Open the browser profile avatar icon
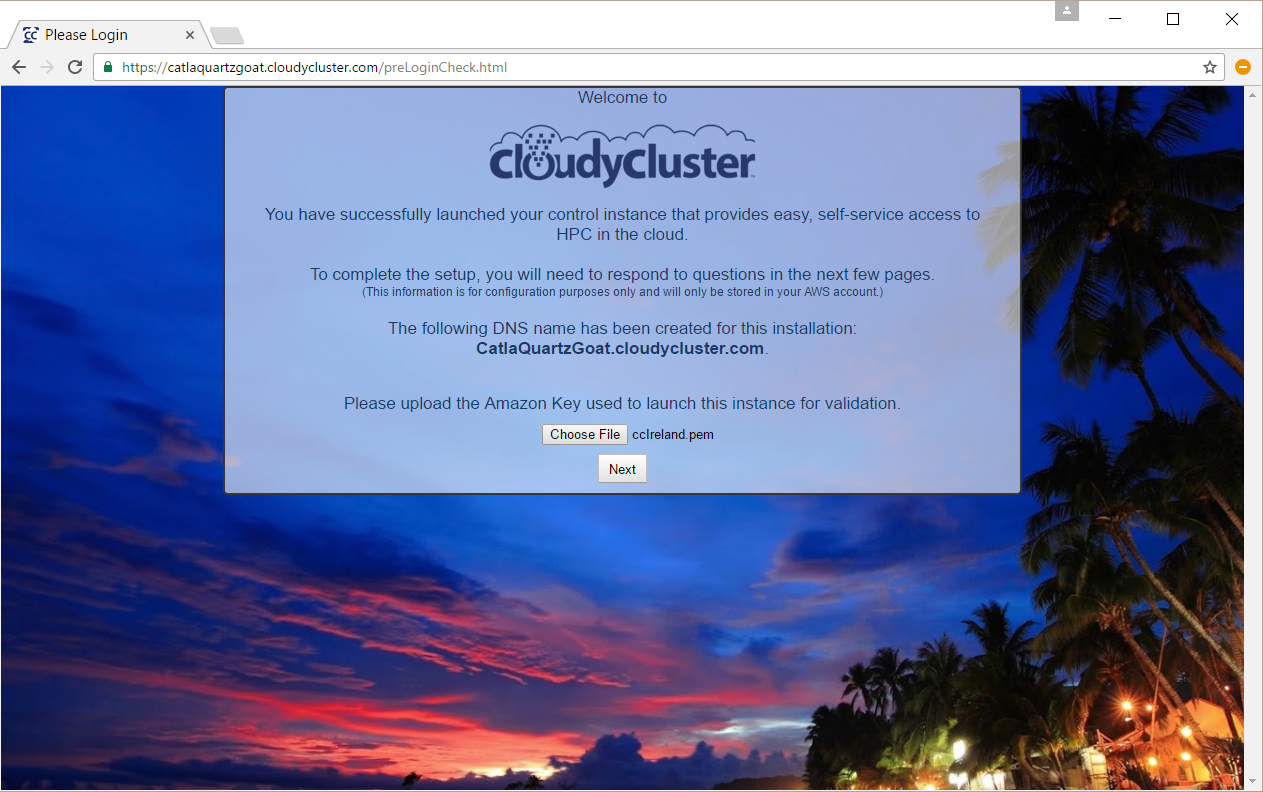 point(1066,11)
